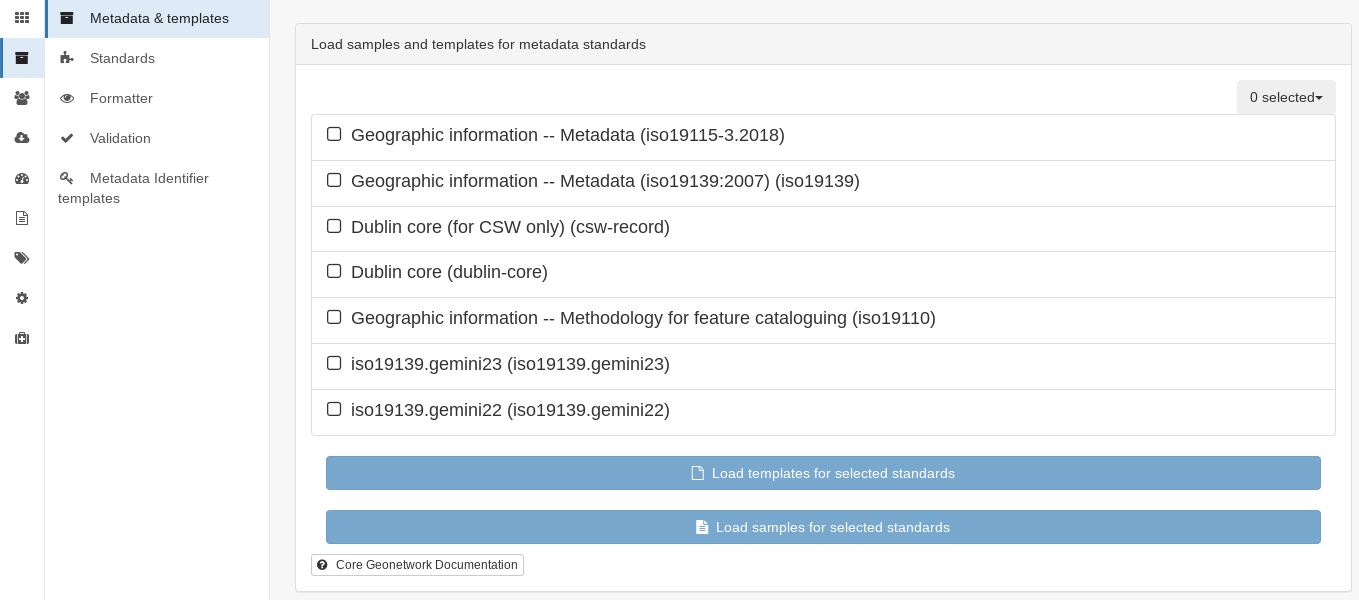The image size is (1359, 600).
Task: Open the grid apps icon in sidebar
Action: click(x=22, y=18)
